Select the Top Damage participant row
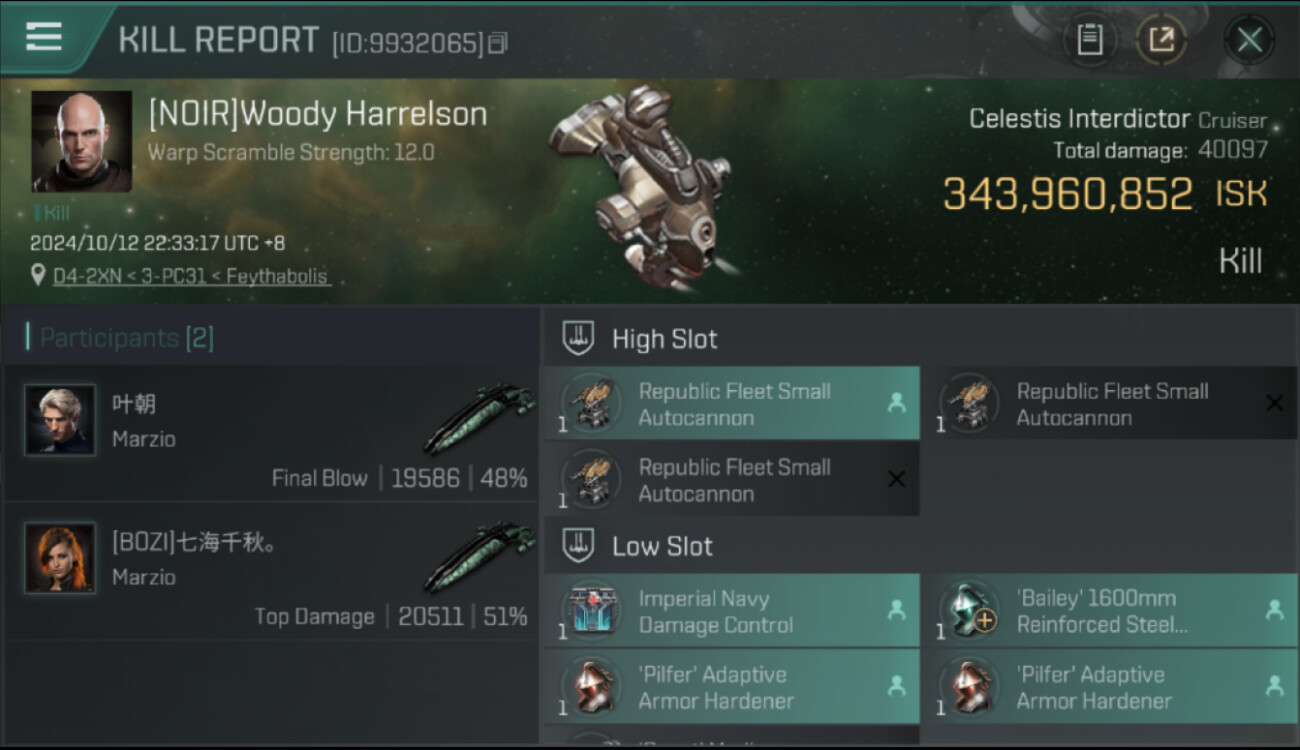The image size is (1300, 750). click(x=271, y=571)
